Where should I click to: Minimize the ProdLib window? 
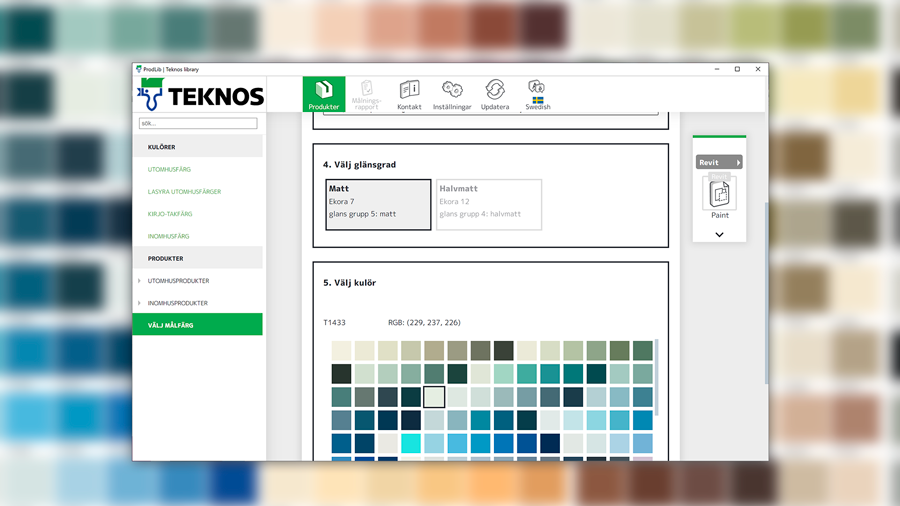click(x=717, y=69)
